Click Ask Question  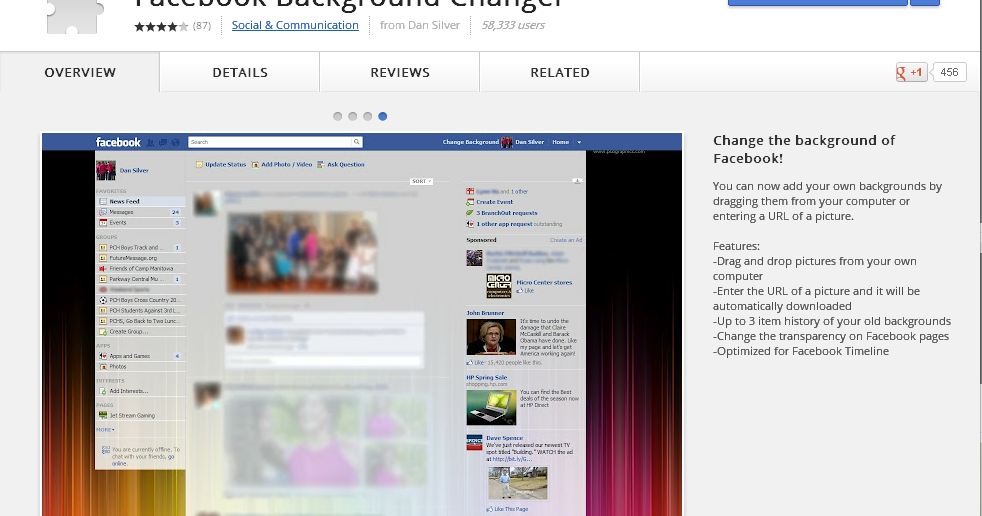(341, 165)
